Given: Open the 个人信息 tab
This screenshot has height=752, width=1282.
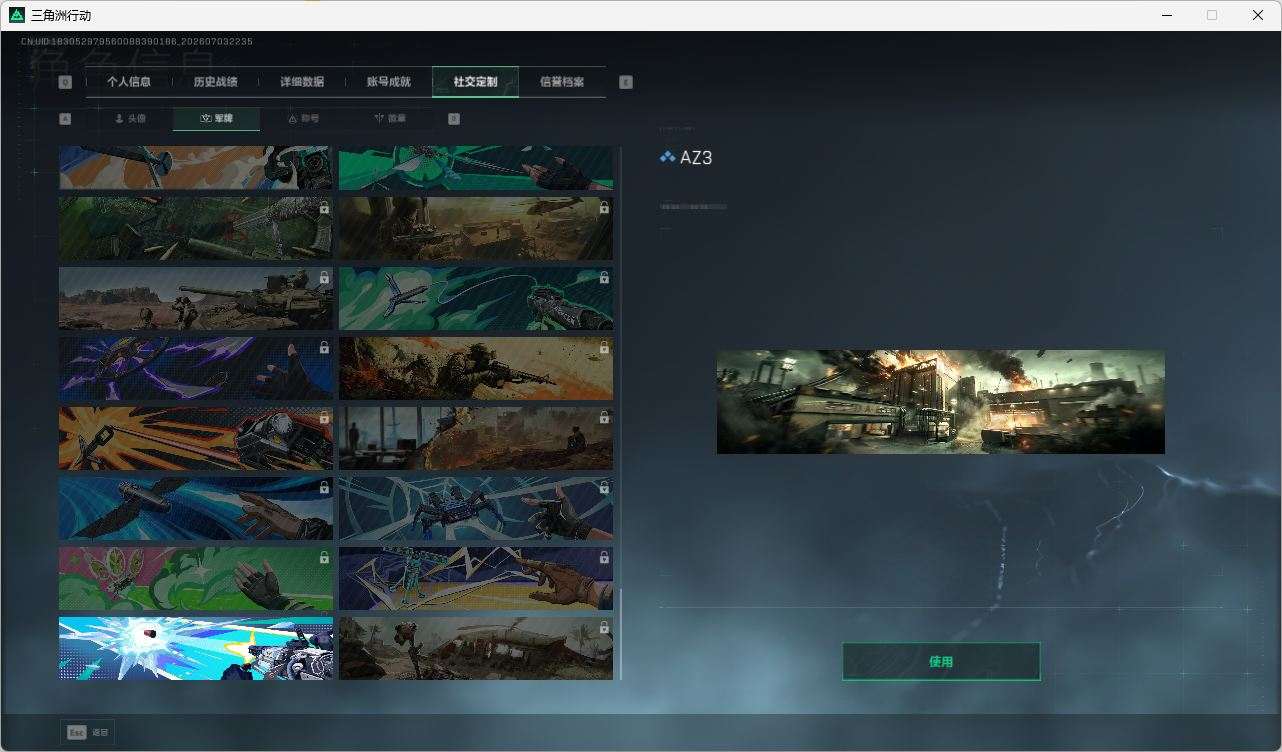Looking at the screenshot, I should click(x=129, y=82).
